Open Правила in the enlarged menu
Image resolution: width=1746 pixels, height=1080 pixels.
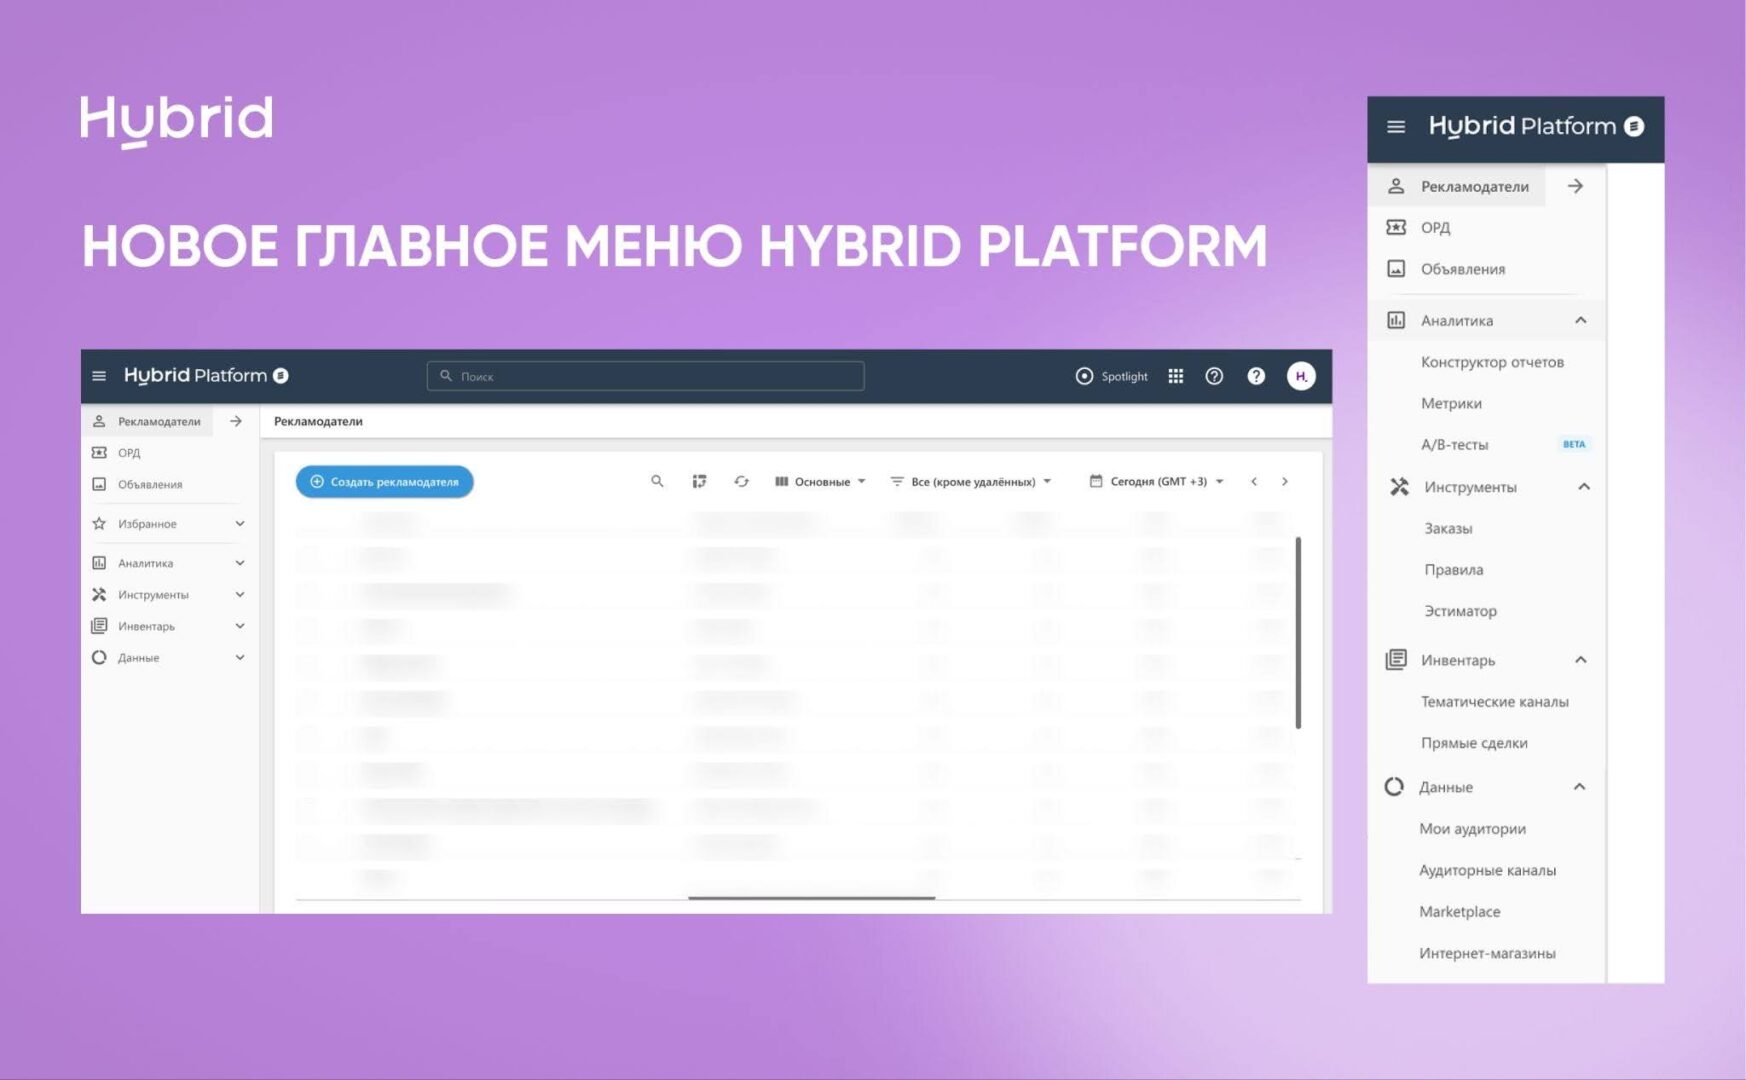tap(1453, 570)
